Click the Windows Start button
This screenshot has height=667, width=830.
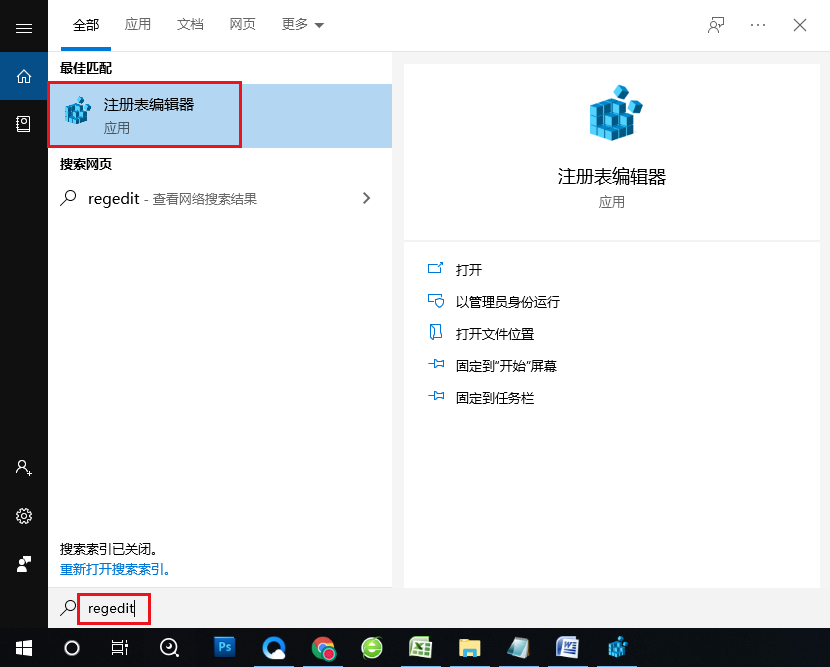[24, 647]
